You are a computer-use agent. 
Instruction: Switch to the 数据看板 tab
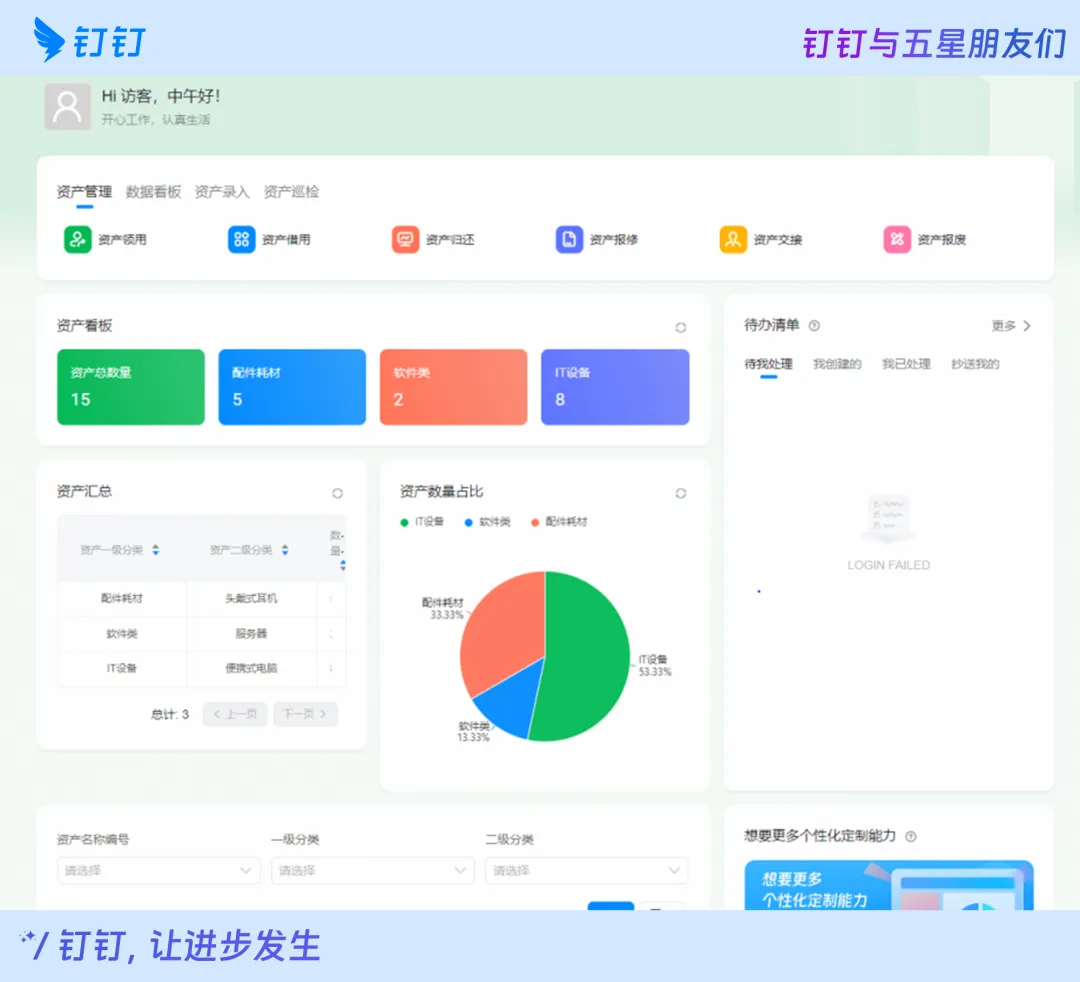coord(153,191)
